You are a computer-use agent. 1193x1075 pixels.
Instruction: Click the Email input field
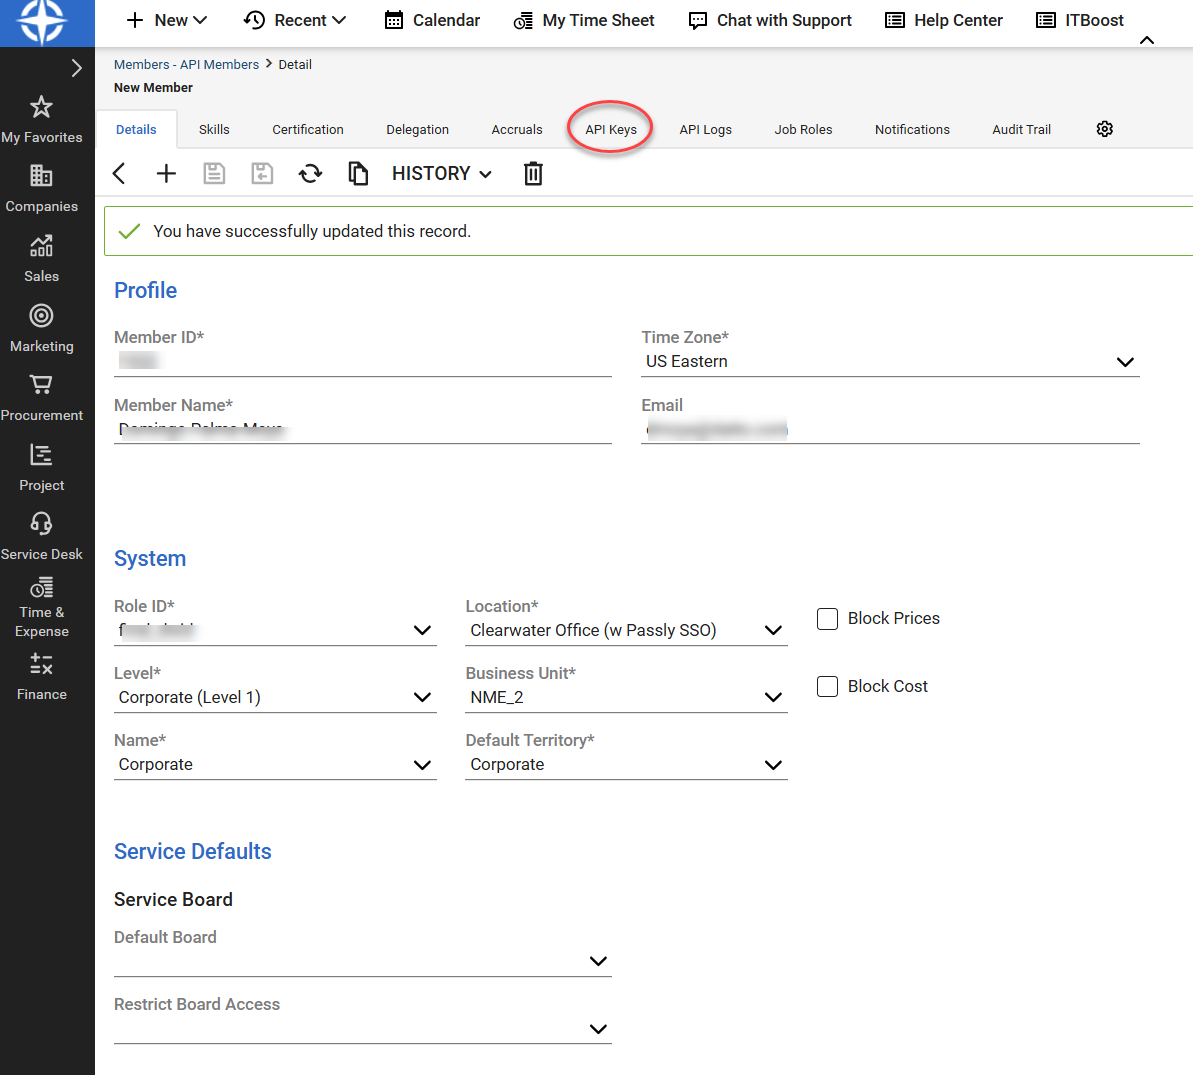tap(890, 430)
